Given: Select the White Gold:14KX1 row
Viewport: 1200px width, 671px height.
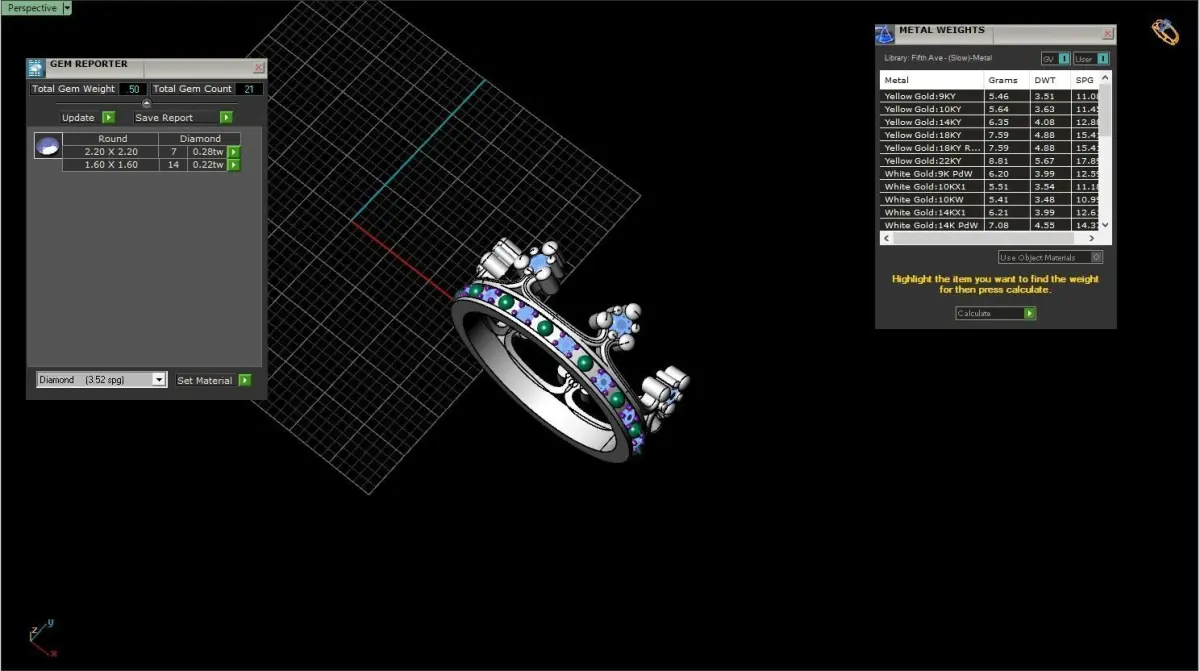Looking at the screenshot, I should pyautogui.click(x=989, y=213).
